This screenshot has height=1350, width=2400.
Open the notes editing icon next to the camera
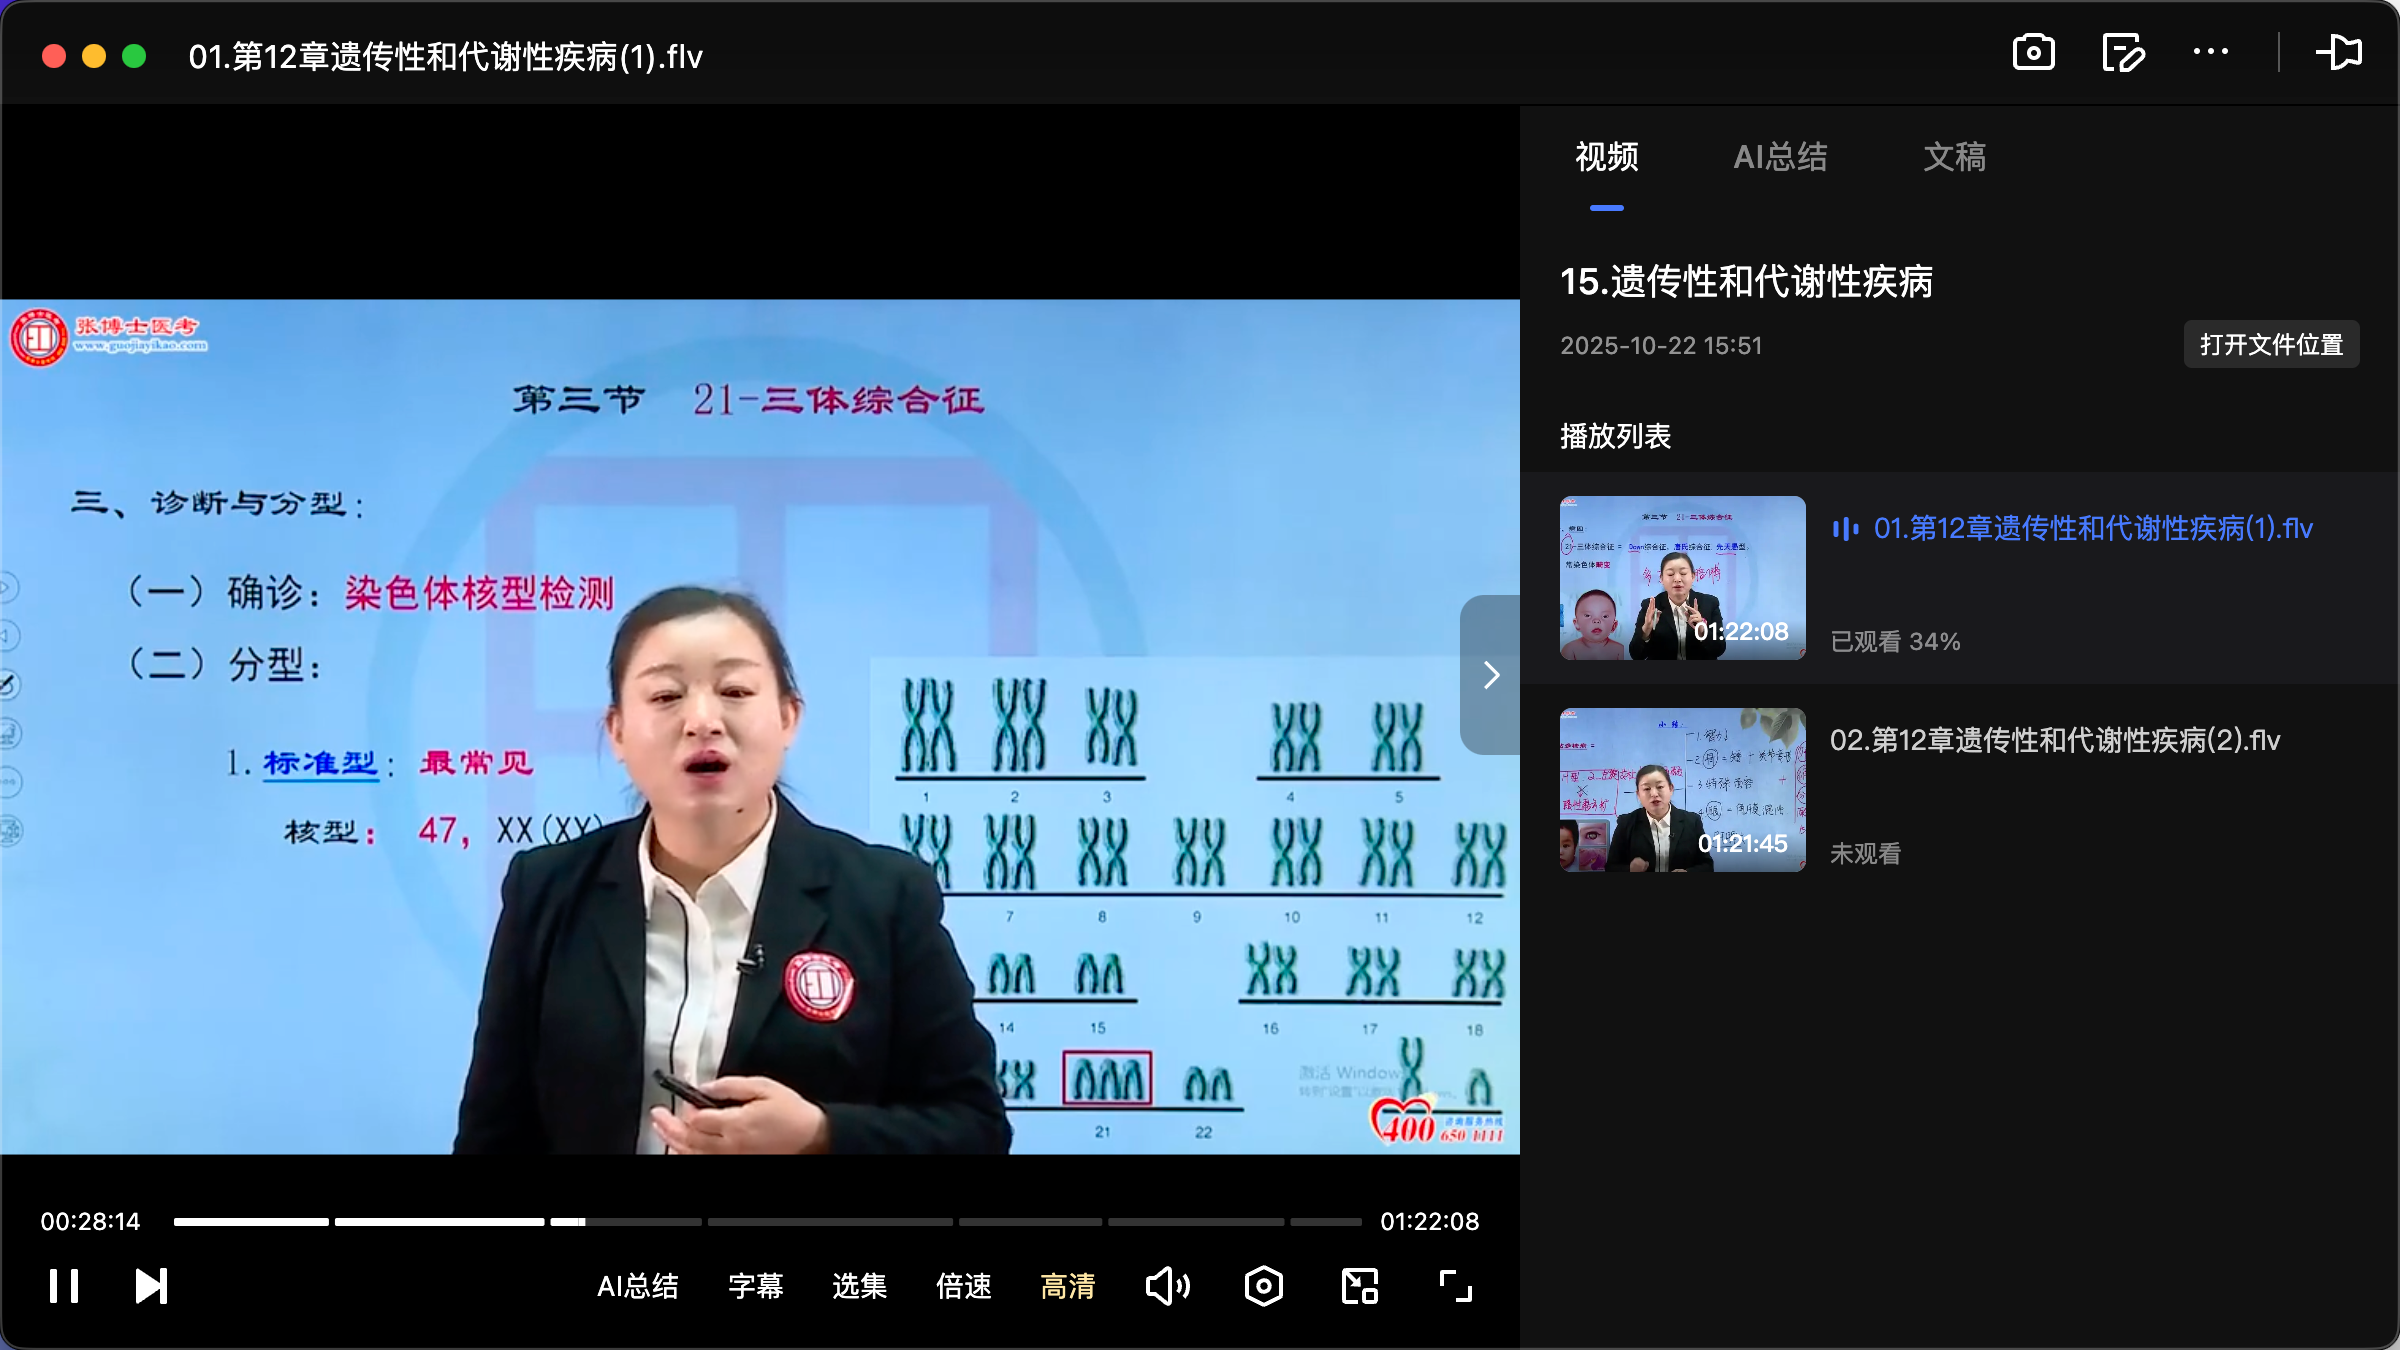[2122, 53]
